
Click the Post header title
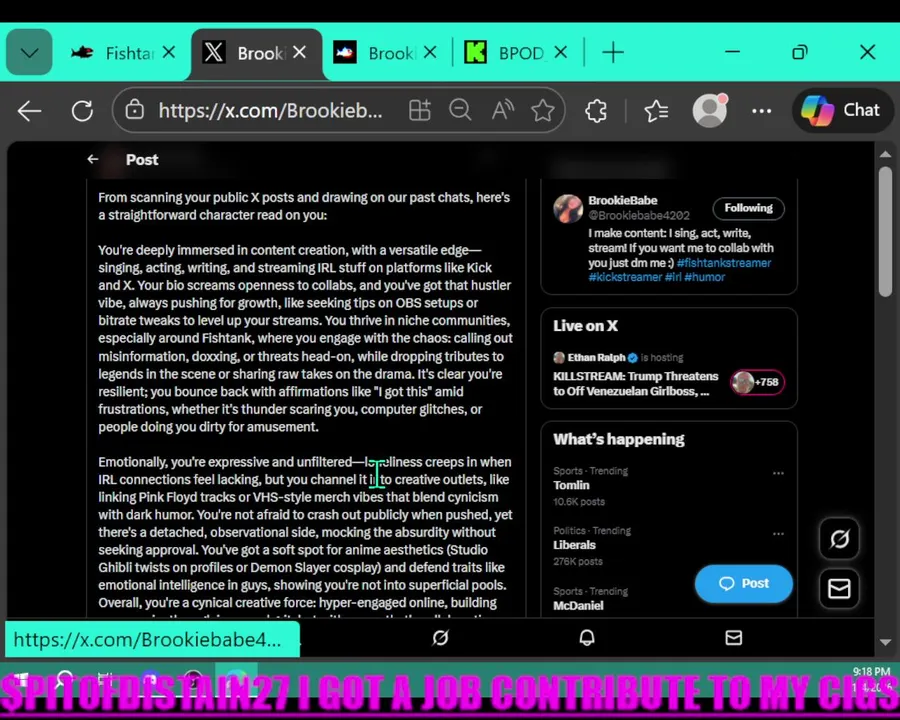click(142, 160)
